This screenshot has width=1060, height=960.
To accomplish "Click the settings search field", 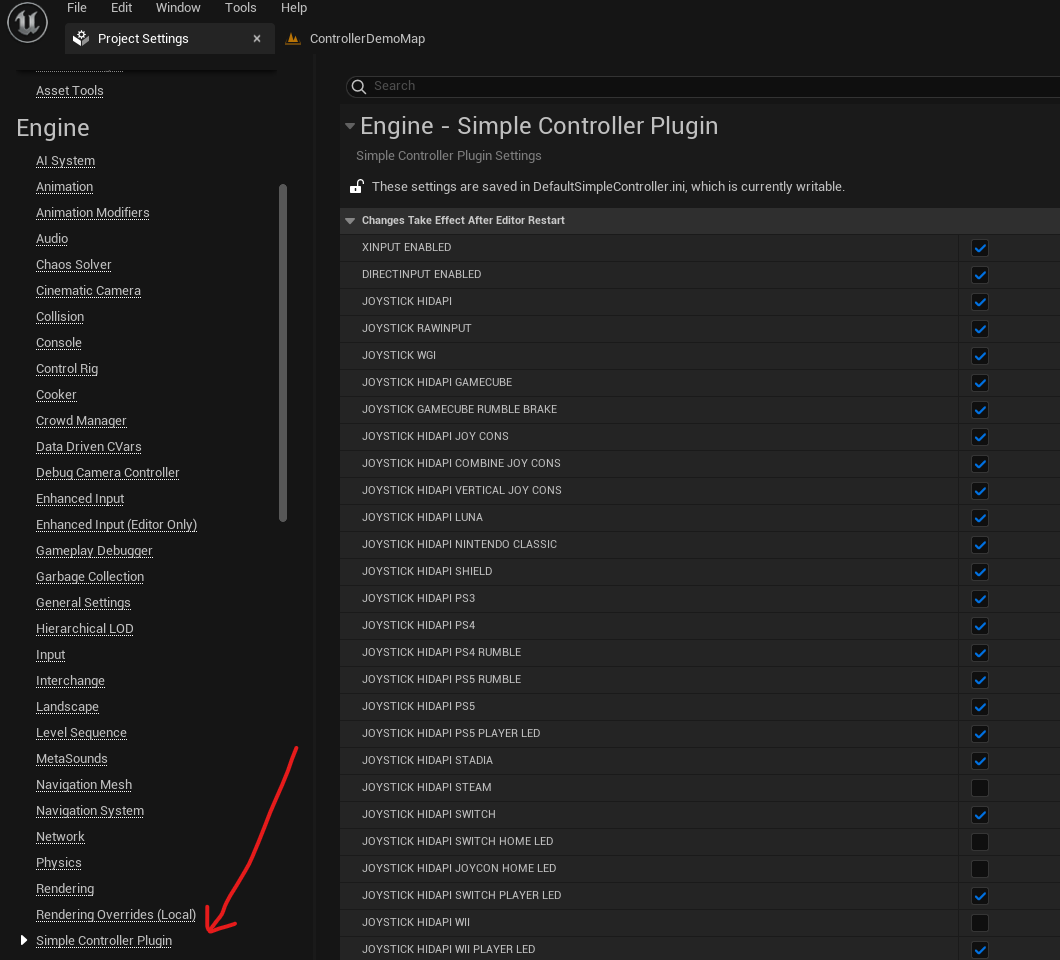I will pyautogui.click(x=700, y=86).
